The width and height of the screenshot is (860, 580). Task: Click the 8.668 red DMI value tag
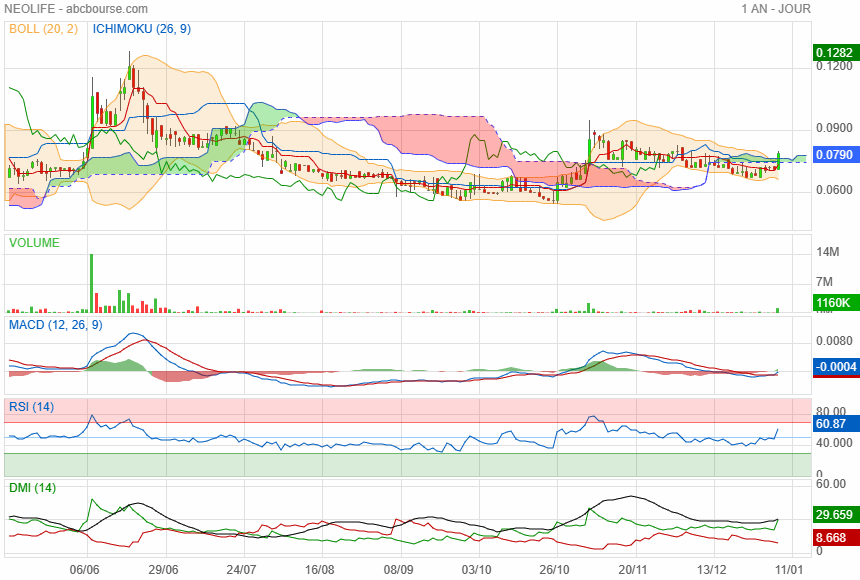(834, 538)
